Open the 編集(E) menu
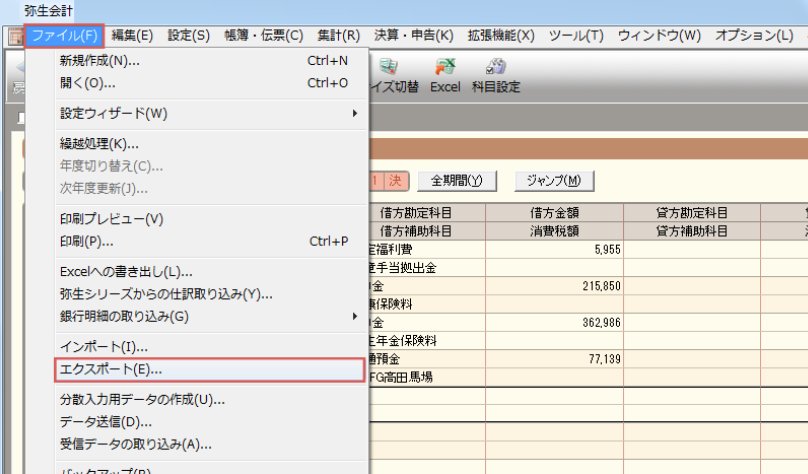 click(132, 36)
